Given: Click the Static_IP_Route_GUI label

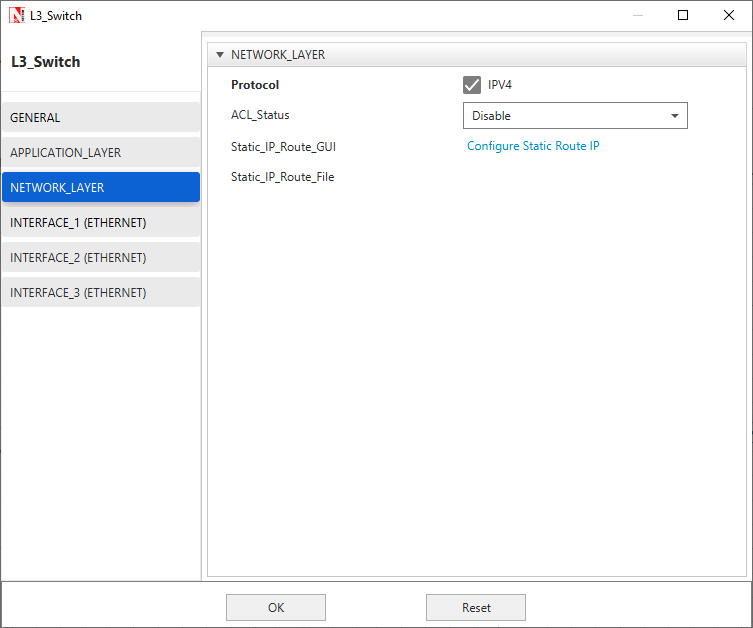Looking at the screenshot, I should click(283, 147).
